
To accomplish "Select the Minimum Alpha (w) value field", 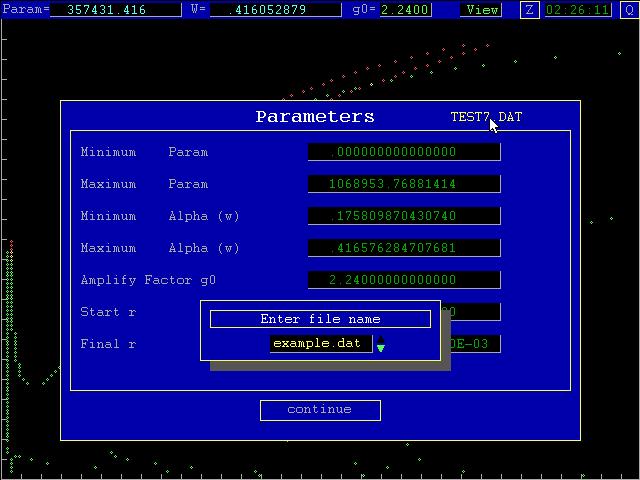I will [x=404, y=216].
